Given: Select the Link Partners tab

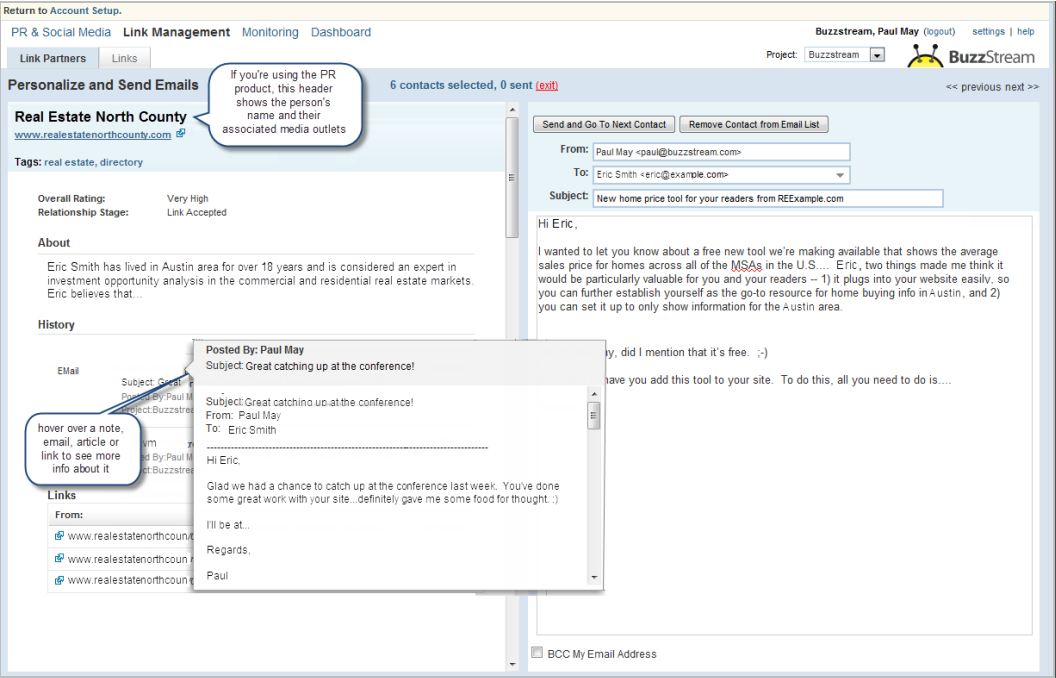Looking at the screenshot, I should pyautogui.click(x=53, y=58).
